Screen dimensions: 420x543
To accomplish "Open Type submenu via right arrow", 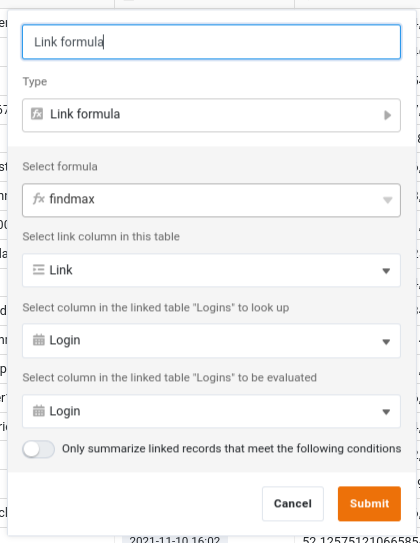I will click(387, 115).
